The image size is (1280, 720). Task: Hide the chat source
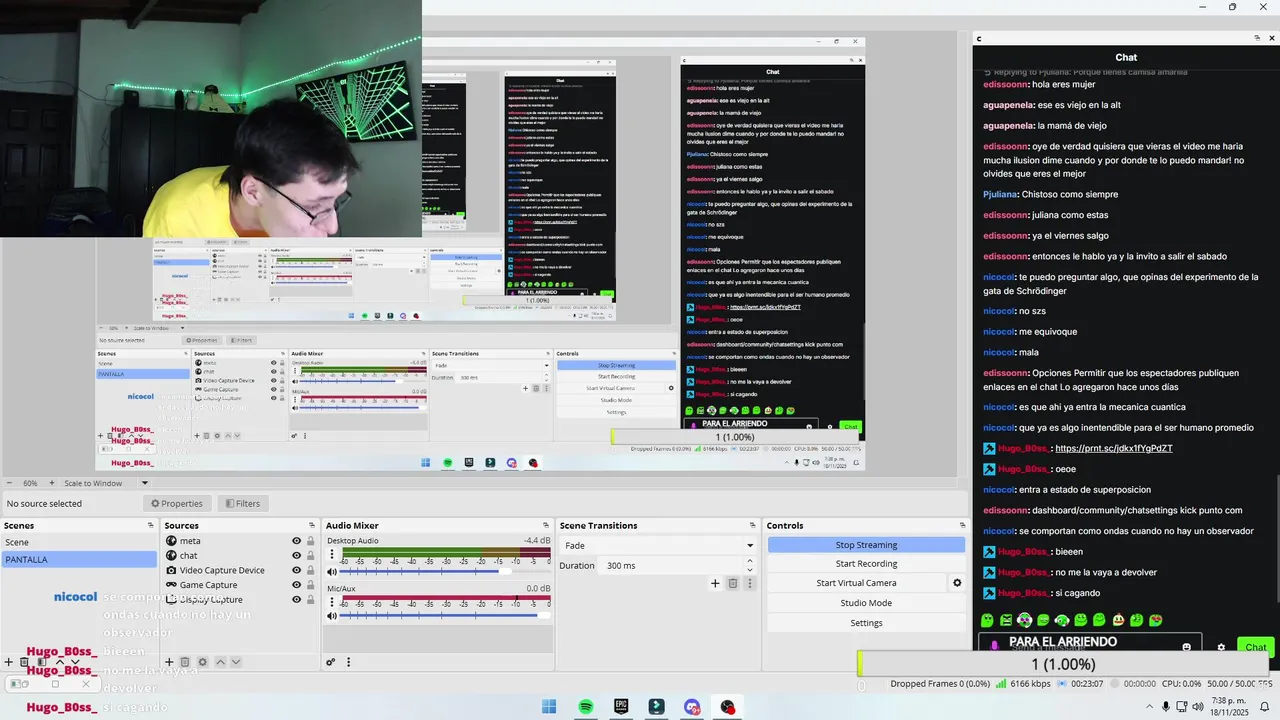296,556
